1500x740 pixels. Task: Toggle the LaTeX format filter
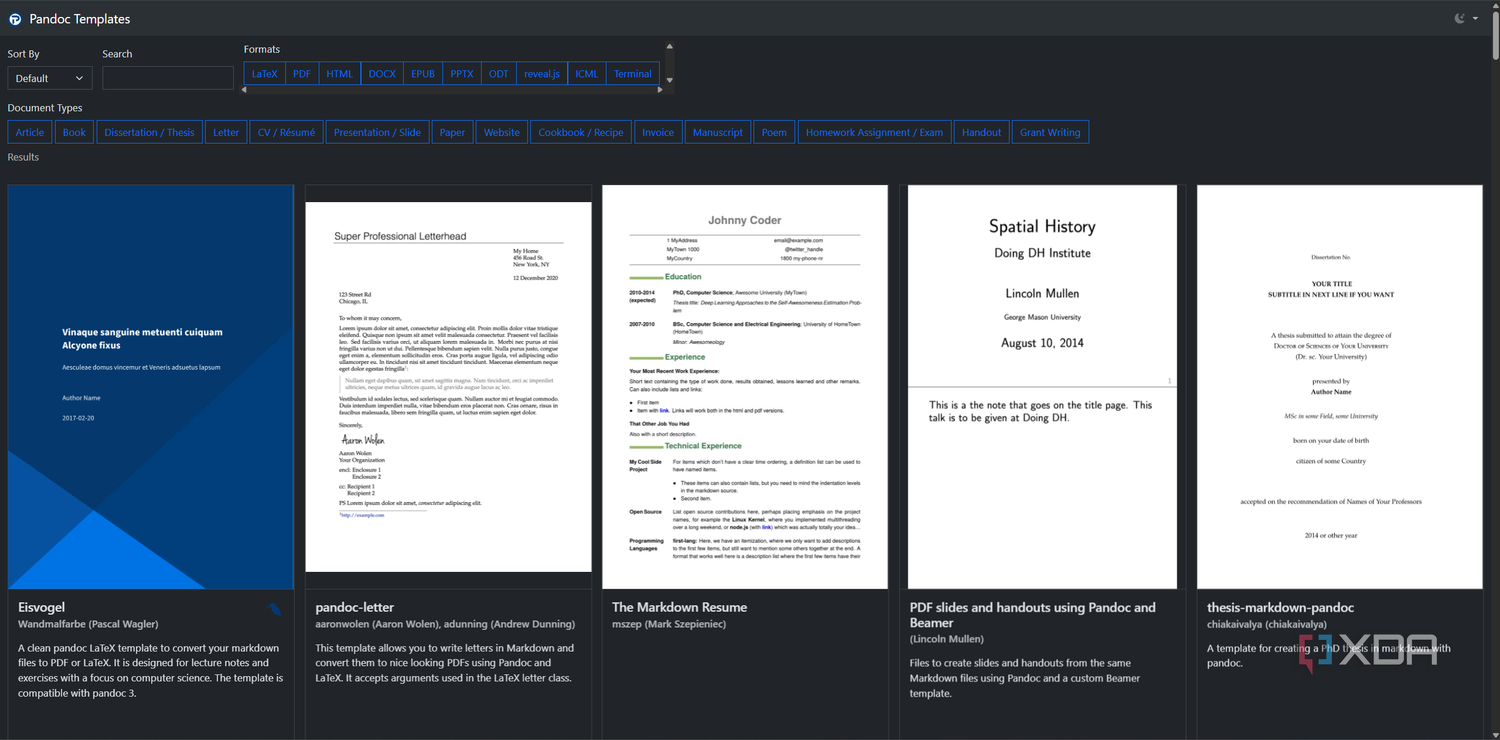pos(265,74)
